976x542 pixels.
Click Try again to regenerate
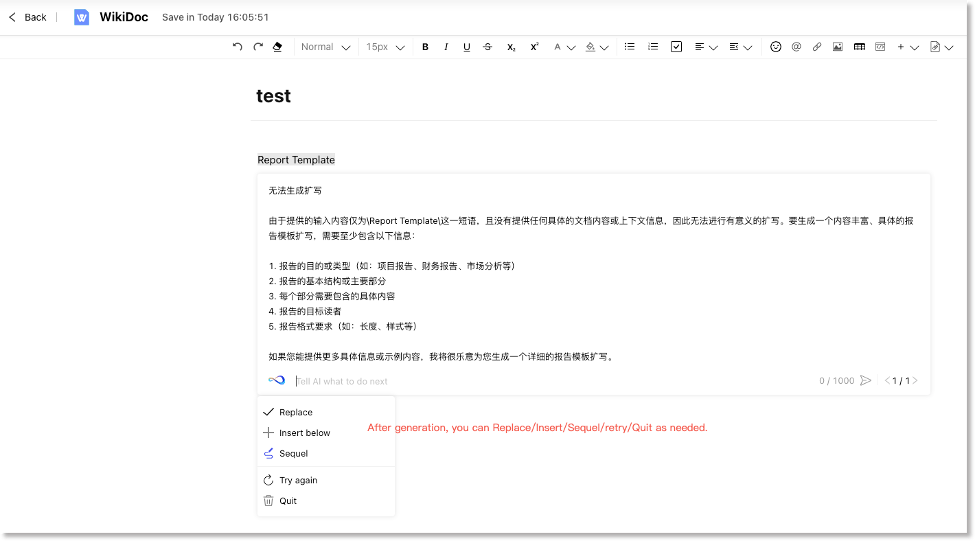point(298,480)
